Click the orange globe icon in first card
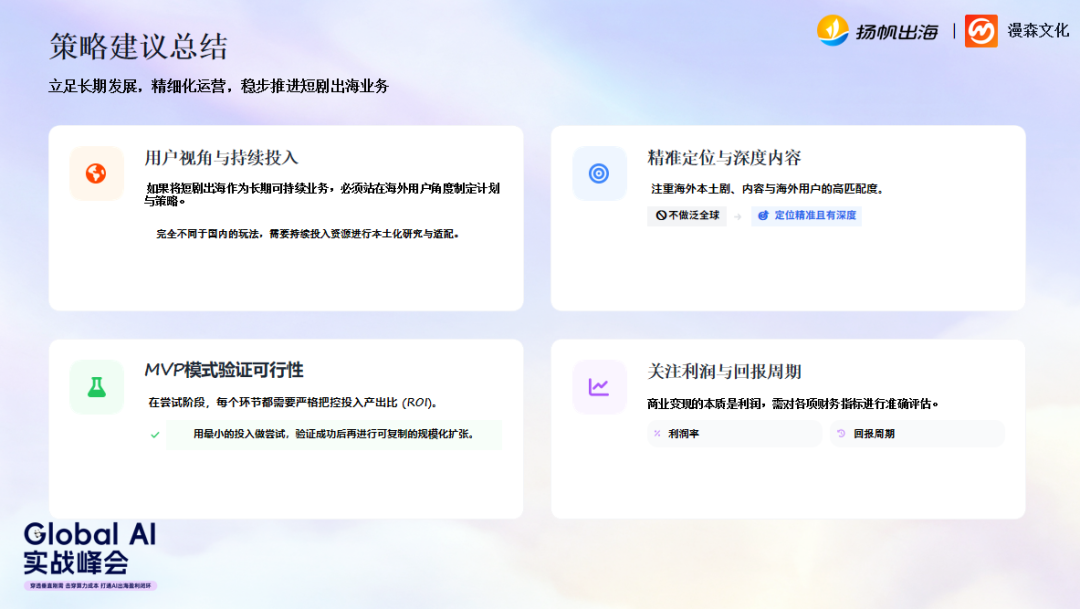The width and height of the screenshot is (1080, 609). tap(96, 174)
